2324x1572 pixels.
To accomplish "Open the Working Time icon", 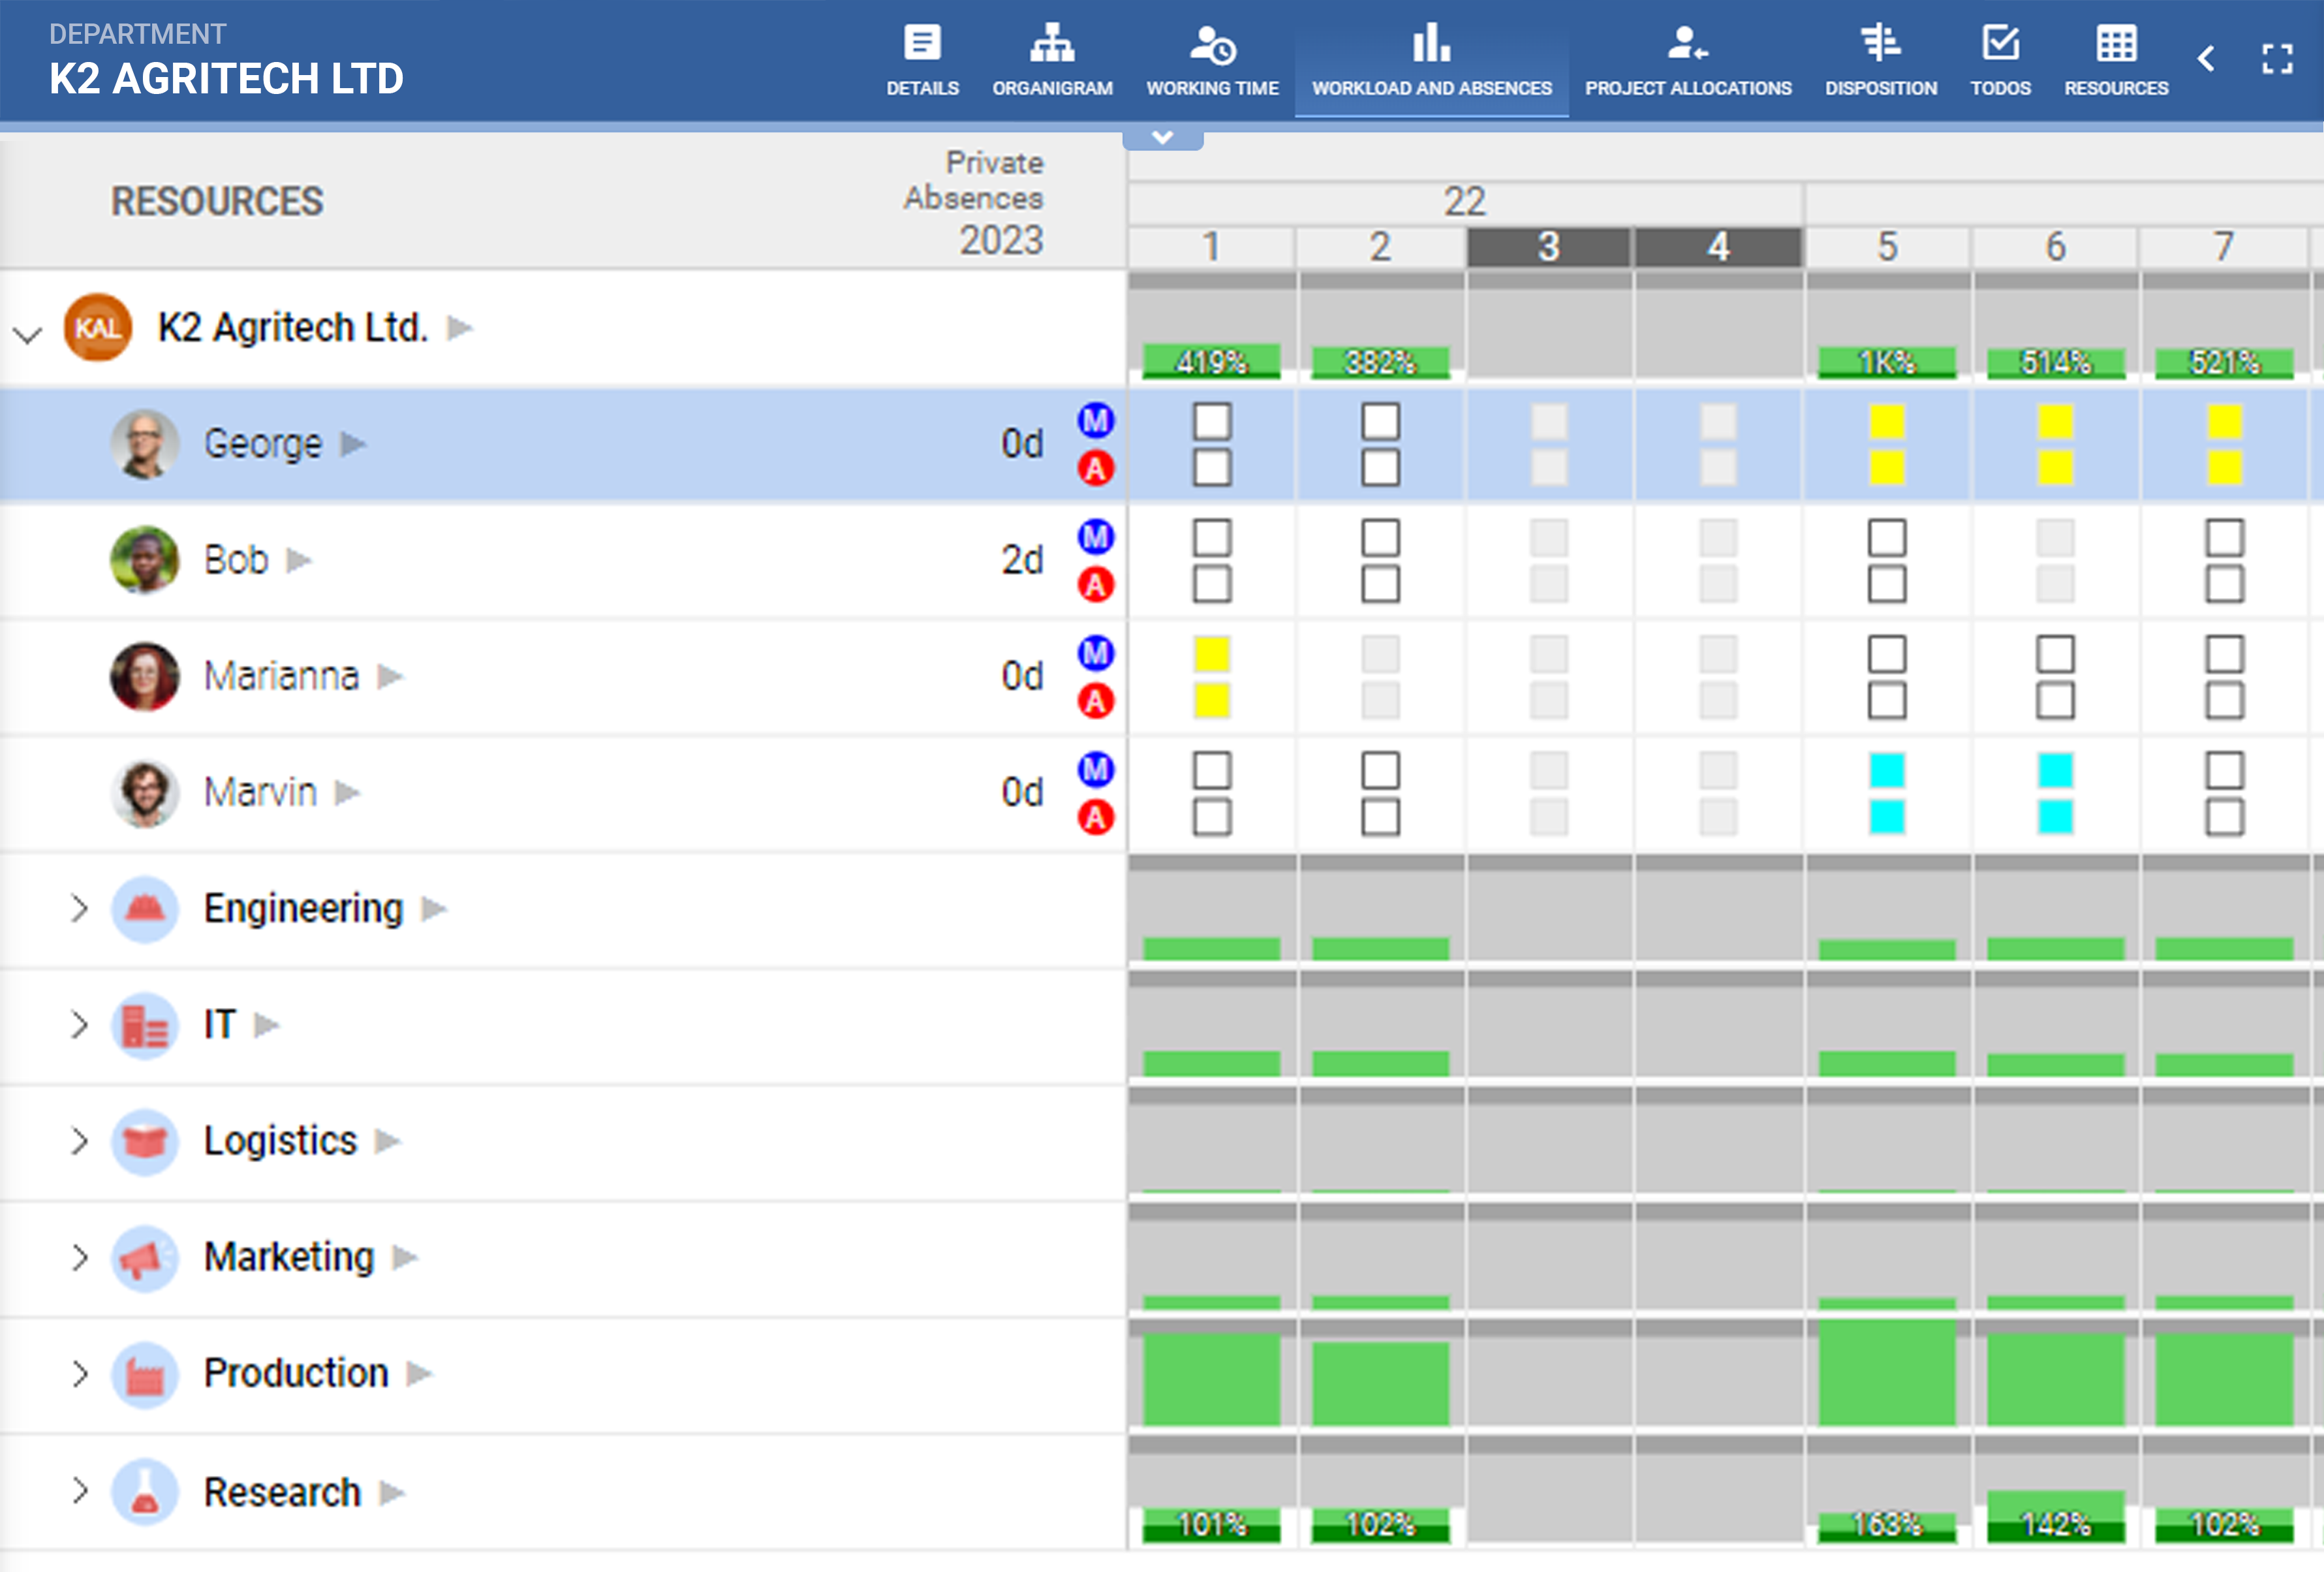I will click(x=1212, y=44).
